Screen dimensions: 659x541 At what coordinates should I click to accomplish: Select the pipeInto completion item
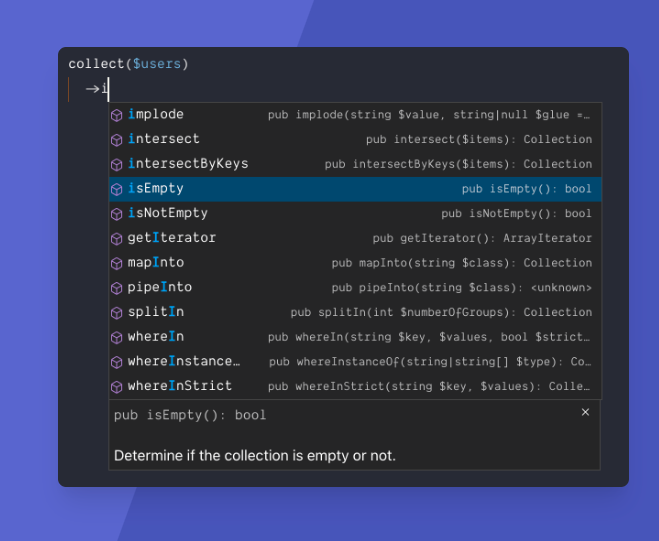(355, 288)
